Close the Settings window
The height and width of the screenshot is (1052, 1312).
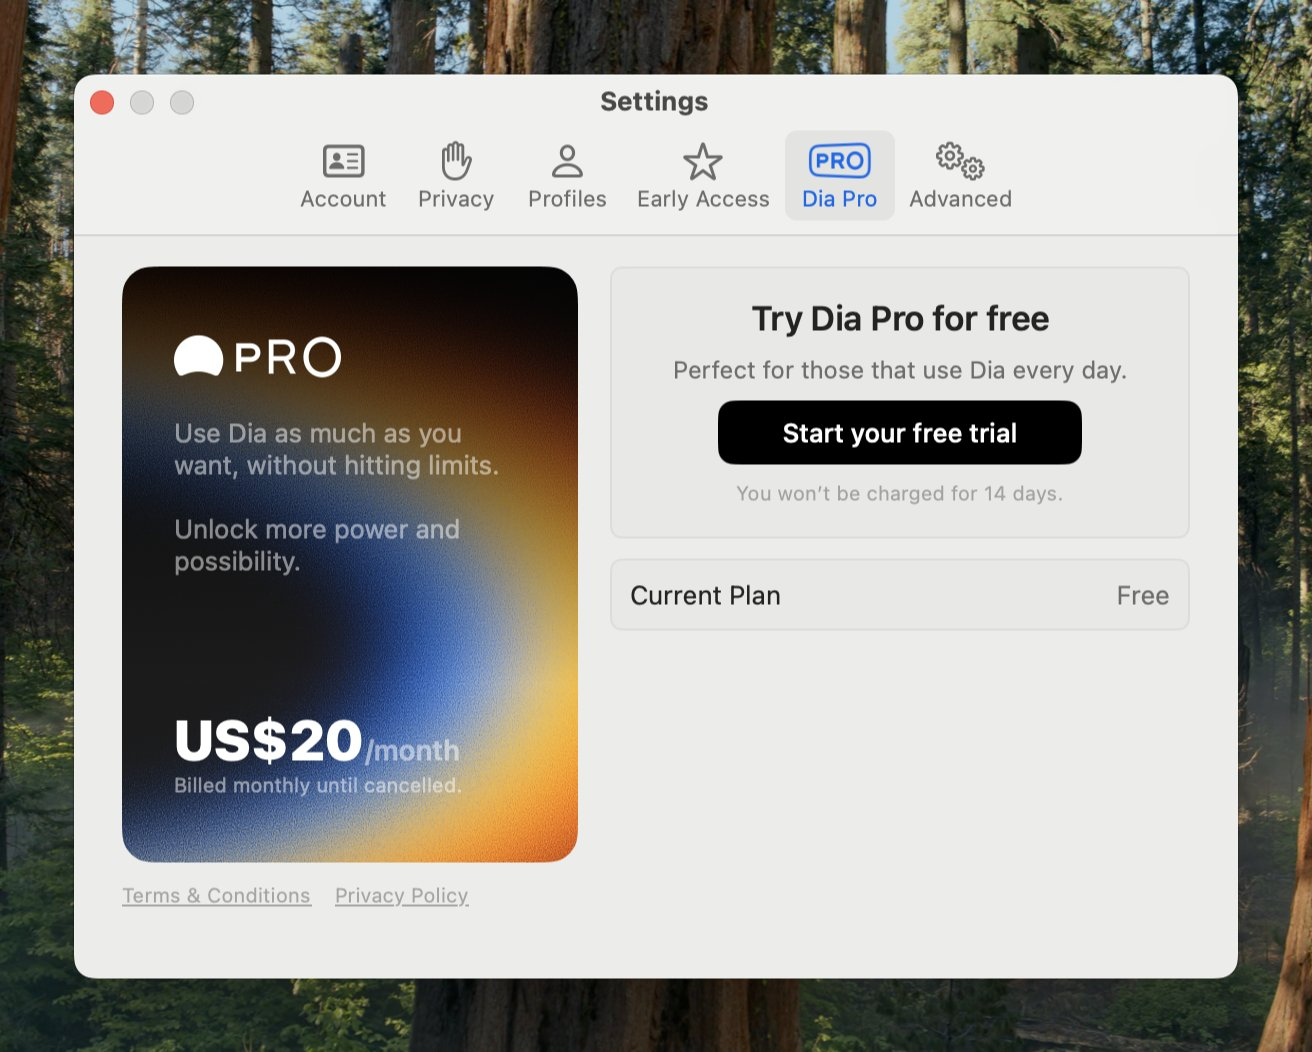coord(102,102)
